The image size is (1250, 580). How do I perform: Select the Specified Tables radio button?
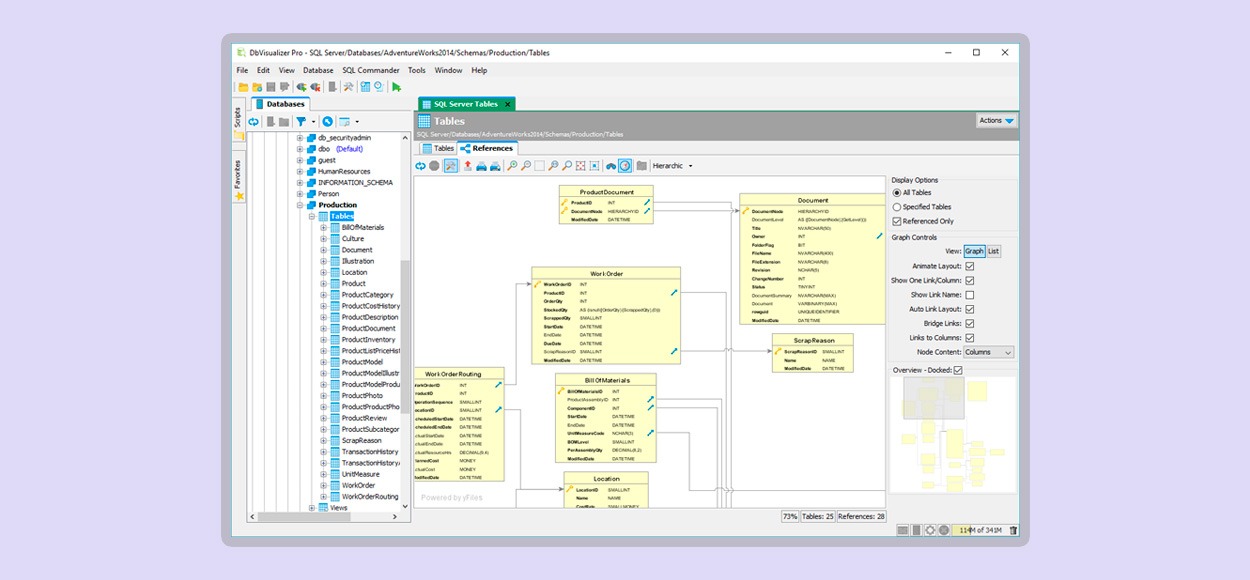click(x=896, y=207)
